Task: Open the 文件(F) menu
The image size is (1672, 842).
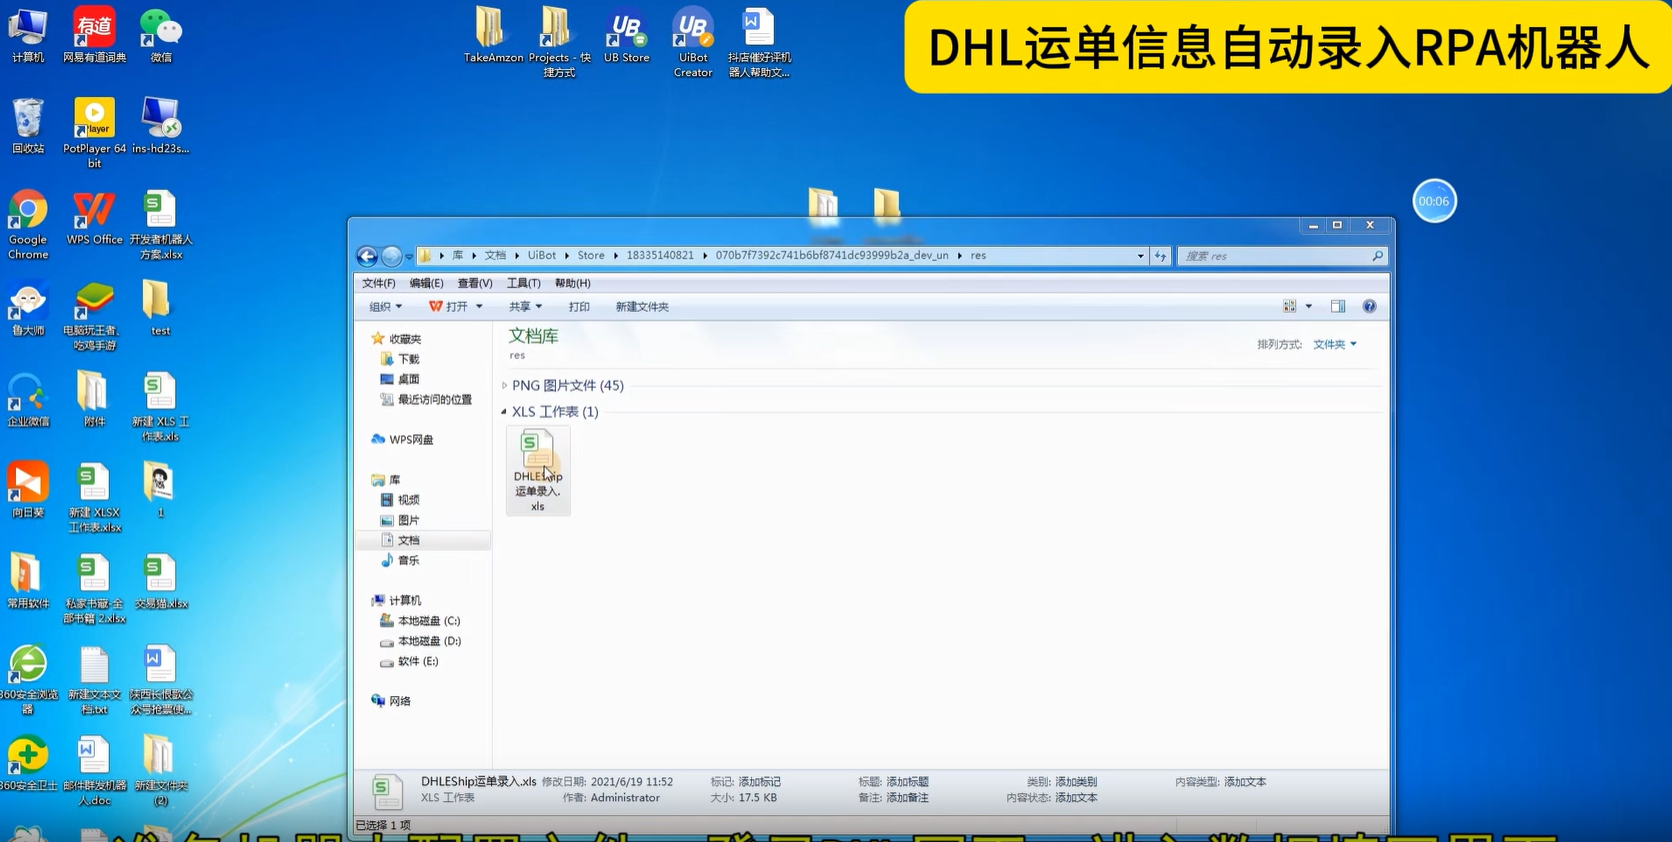Action: point(378,283)
